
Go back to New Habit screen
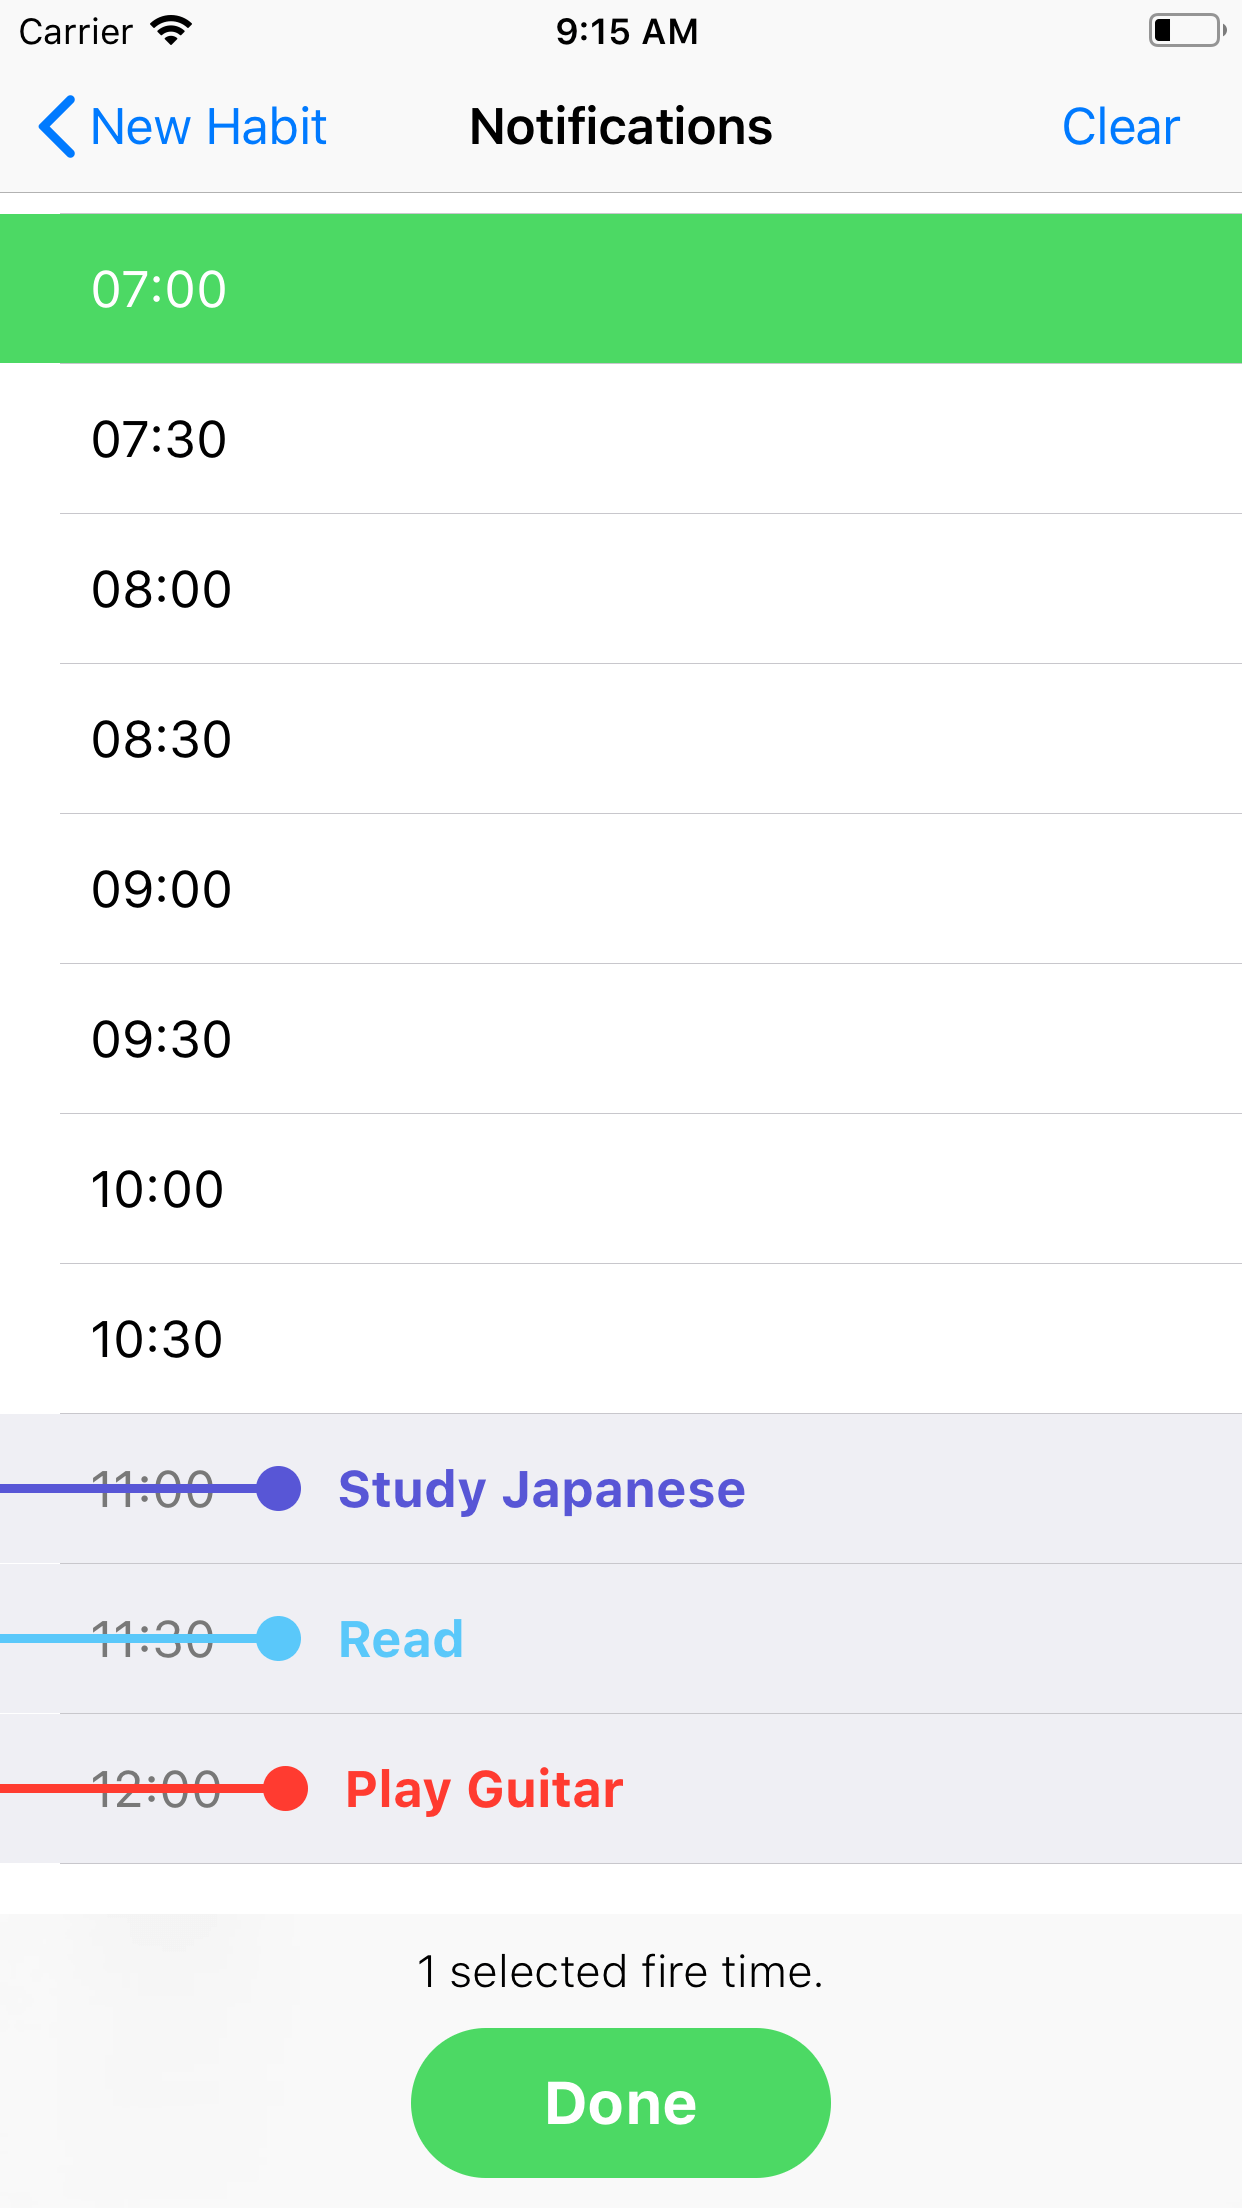(183, 127)
